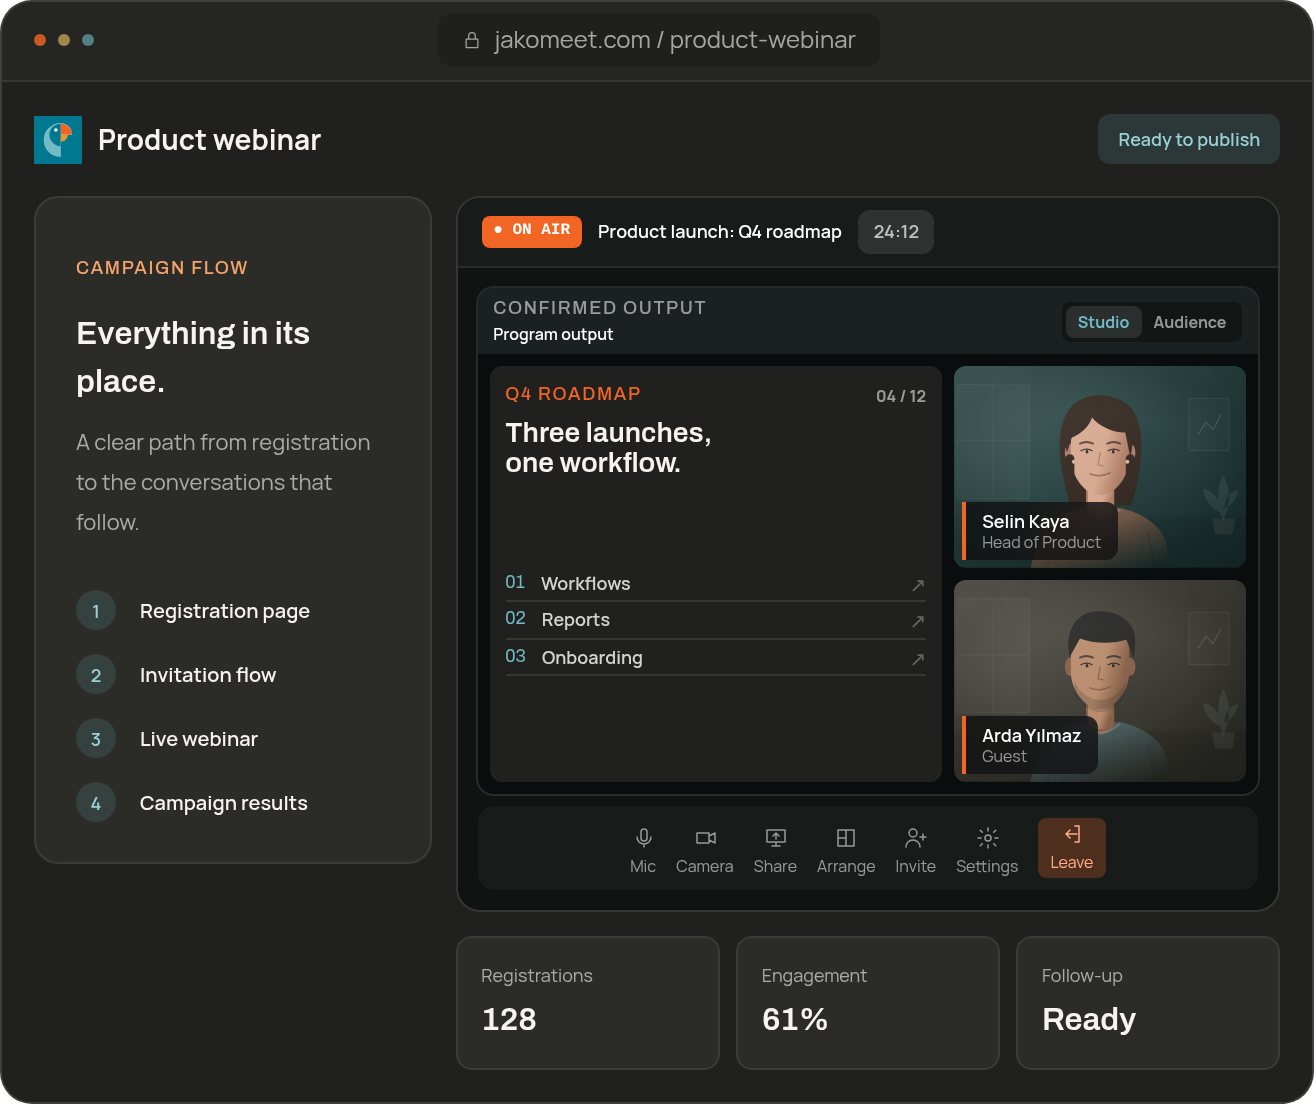This screenshot has height=1104, width=1314.
Task: Click the Ready to publish button
Action: 1189,139
